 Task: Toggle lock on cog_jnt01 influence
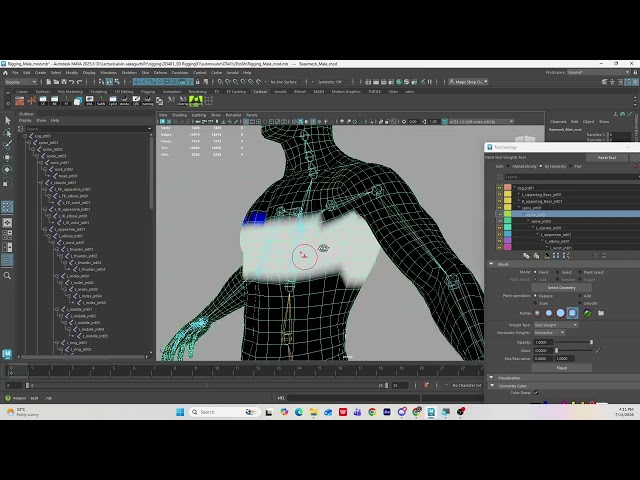pyautogui.click(x=499, y=188)
